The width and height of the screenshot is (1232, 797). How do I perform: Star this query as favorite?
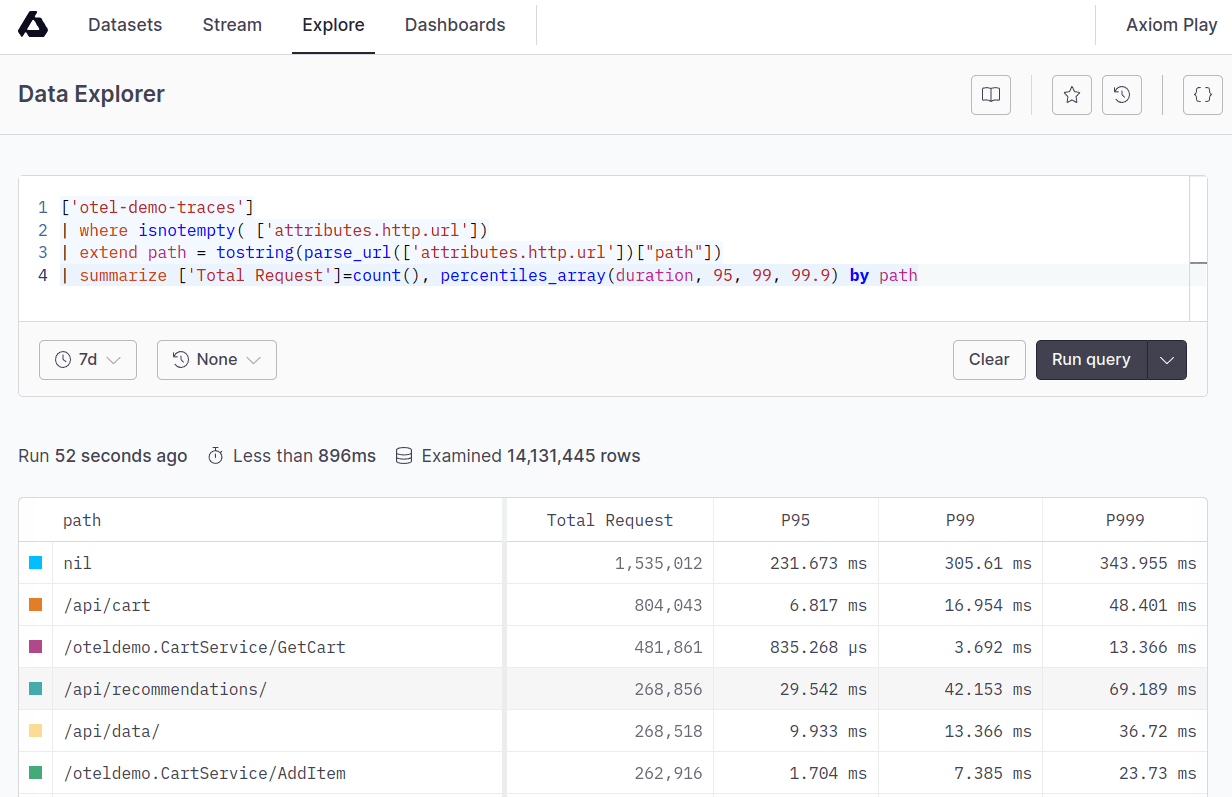tap(1072, 95)
